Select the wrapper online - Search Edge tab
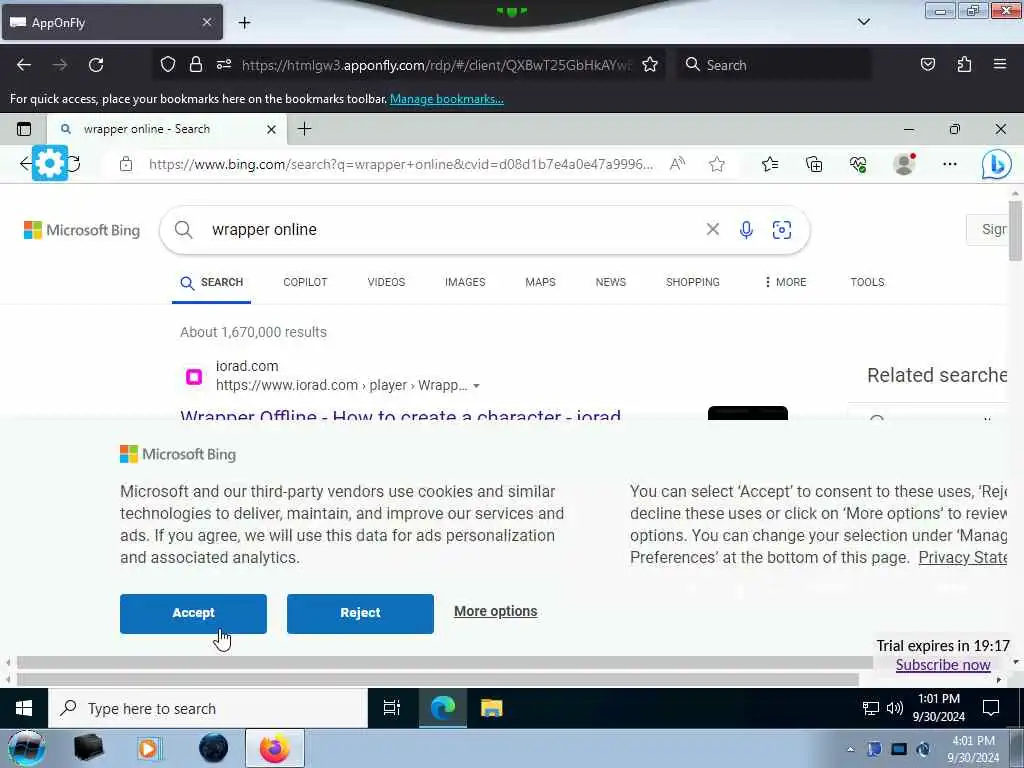The height and width of the screenshot is (768, 1024). point(167,129)
